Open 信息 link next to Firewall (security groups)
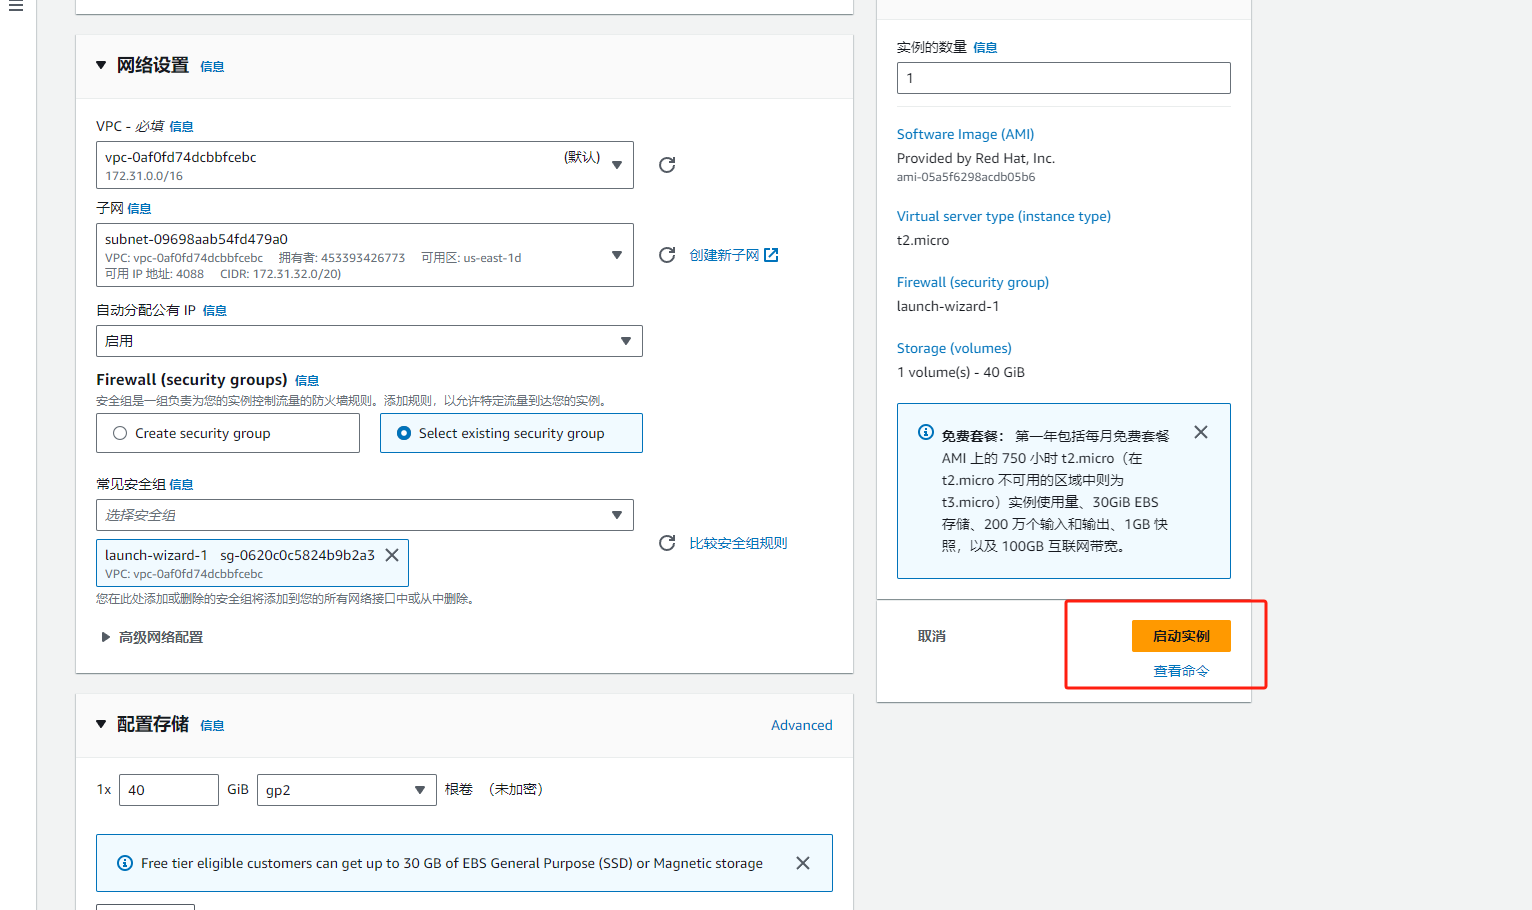Image resolution: width=1532 pixels, height=910 pixels. pyautogui.click(x=307, y=381)
